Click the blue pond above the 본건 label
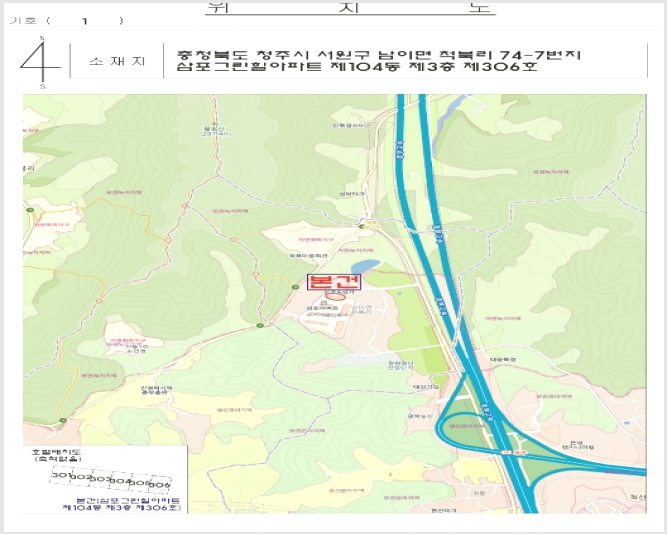 (365, 266)
